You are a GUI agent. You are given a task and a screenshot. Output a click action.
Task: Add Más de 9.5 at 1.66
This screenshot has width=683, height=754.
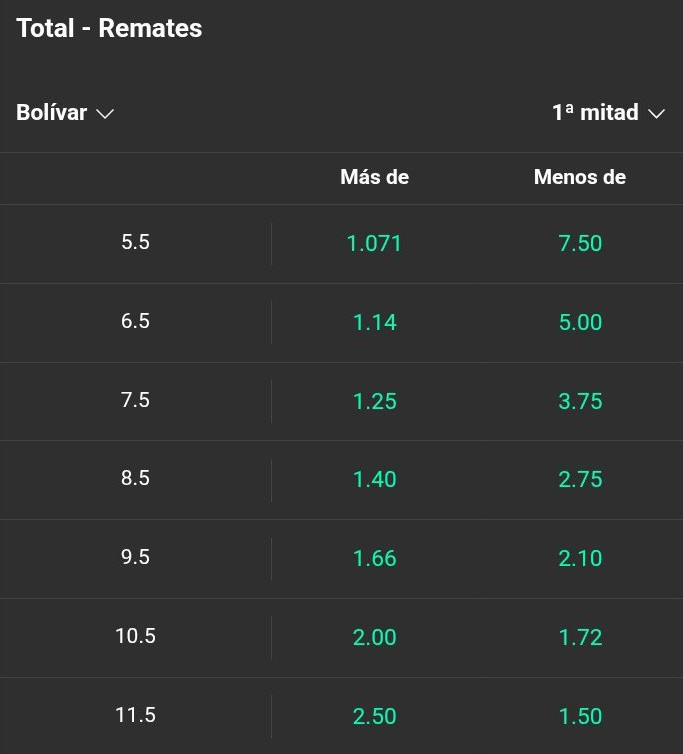coord(374,558)
